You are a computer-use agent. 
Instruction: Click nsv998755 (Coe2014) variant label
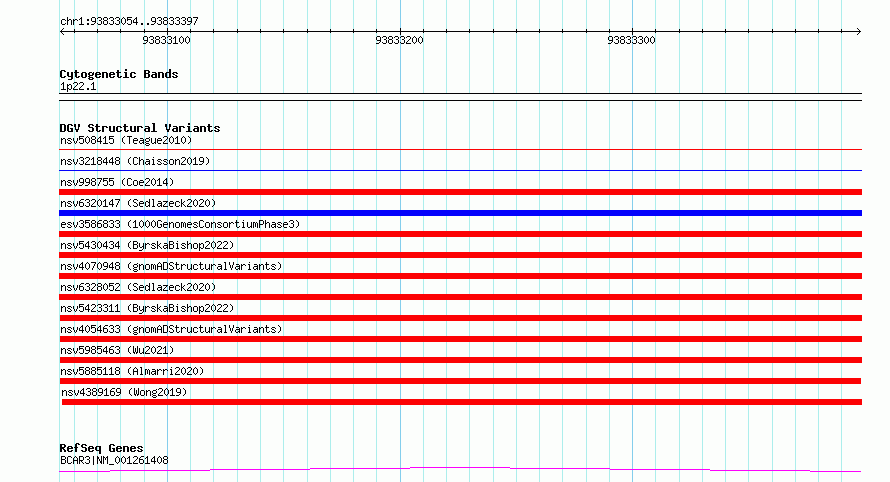click(117, 182)
